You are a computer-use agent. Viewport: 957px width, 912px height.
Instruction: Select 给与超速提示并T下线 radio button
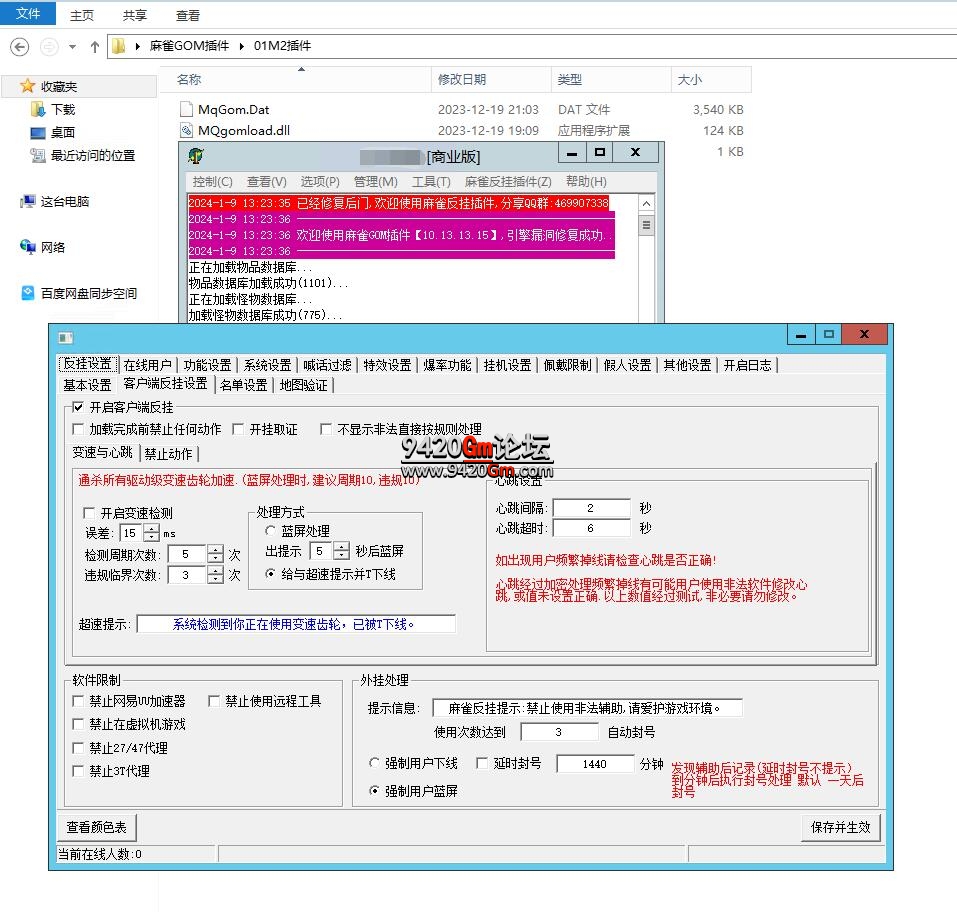270,574
